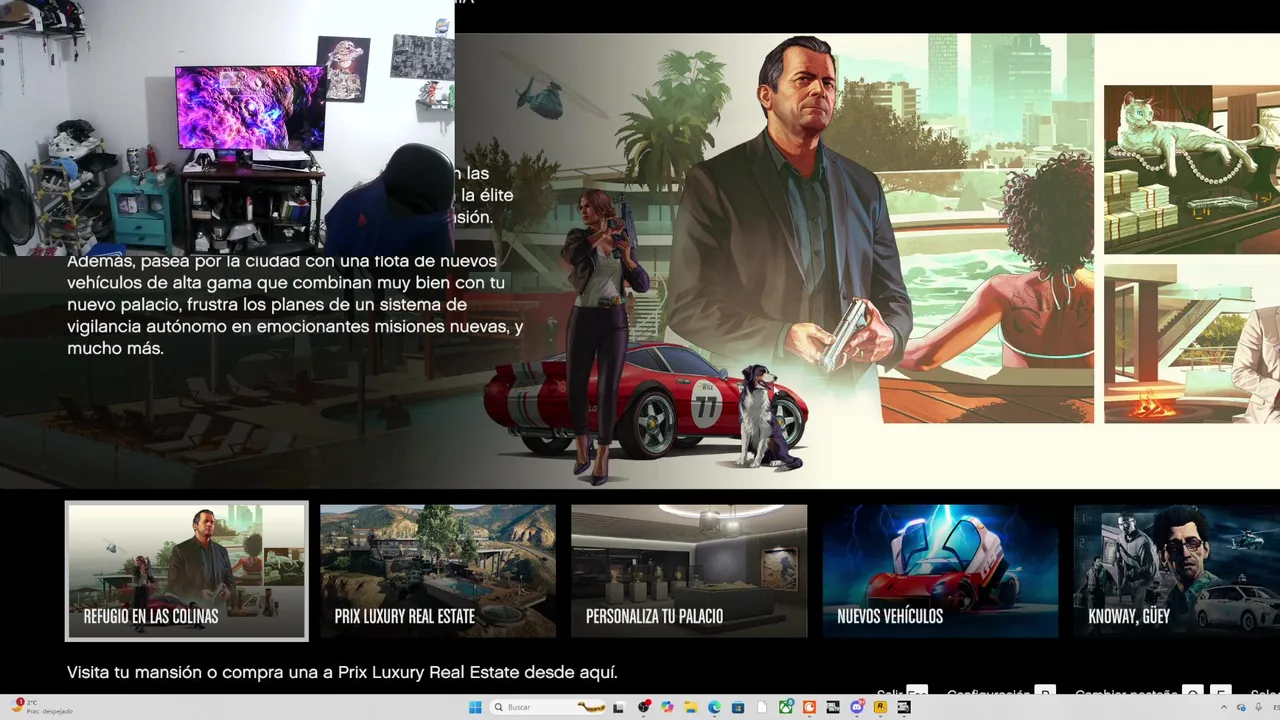Open Microsoft Store from the taskbar
The height and width of the screenshot is (720, 1280).
tap(738, 707)
